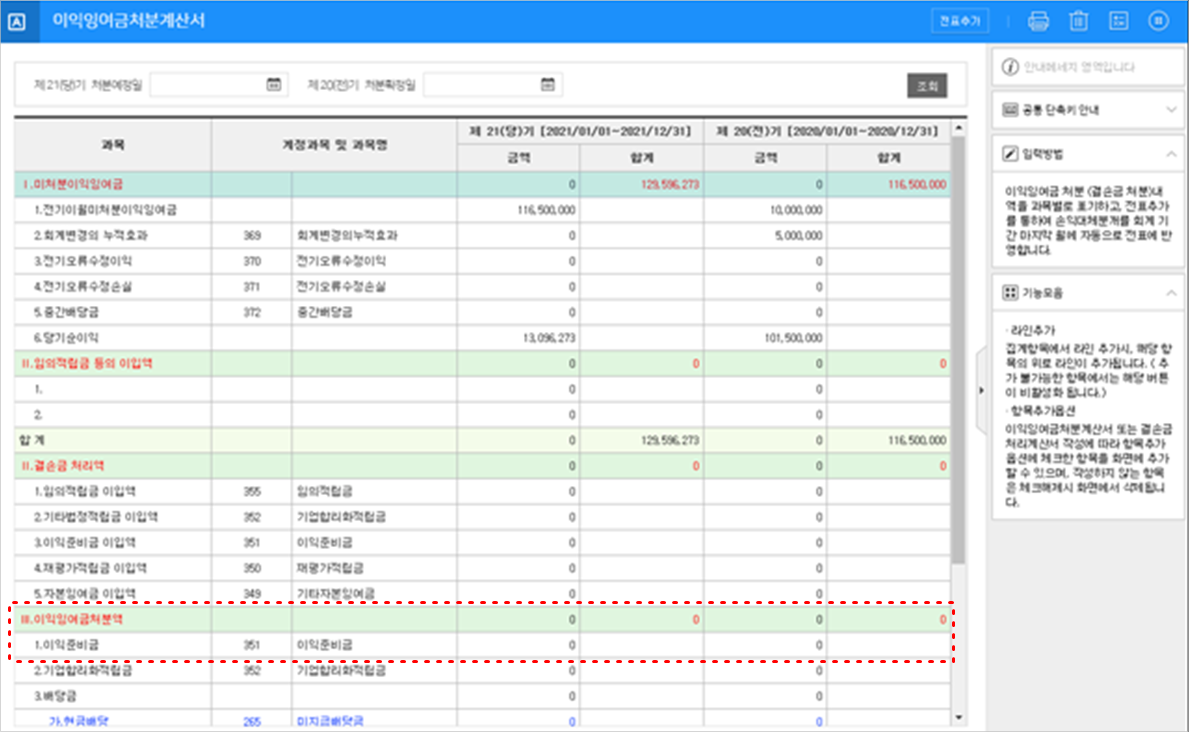Select row 1.이익준비금

coord(66,646)
